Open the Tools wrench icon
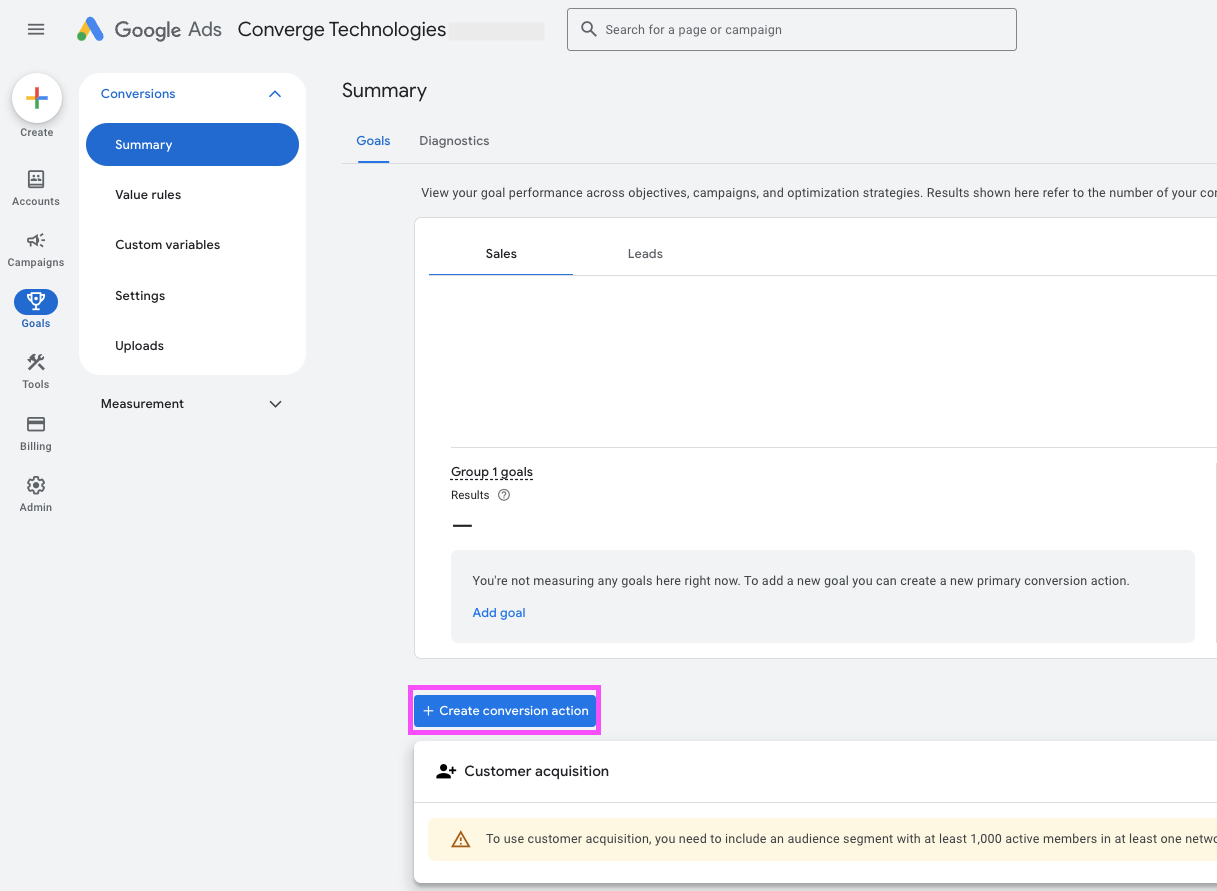Viewport: 1217px width, 891px height. click(36, 363)
